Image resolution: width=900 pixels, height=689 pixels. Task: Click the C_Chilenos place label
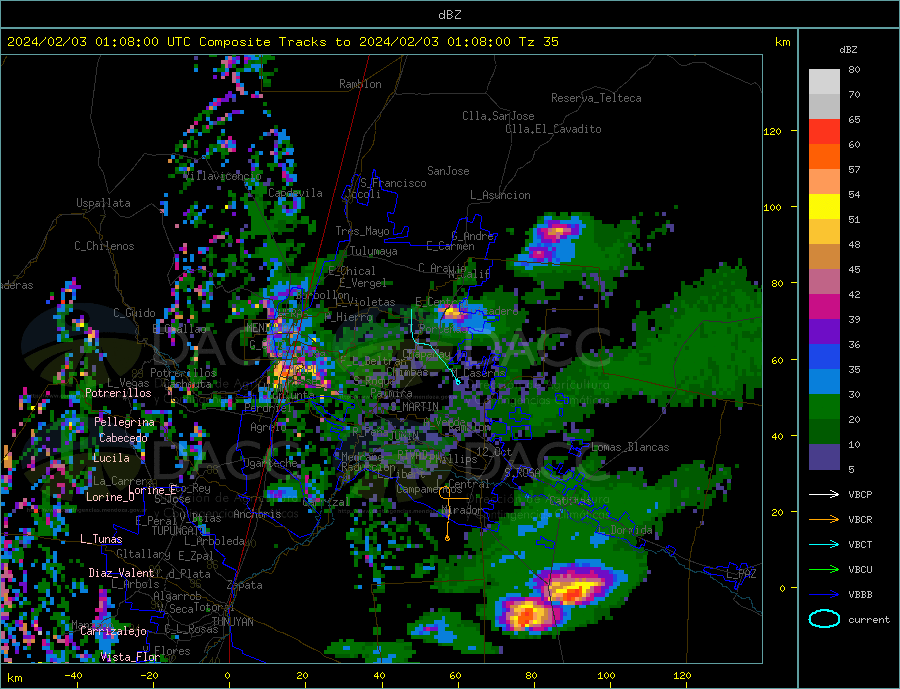click(104, 246)
